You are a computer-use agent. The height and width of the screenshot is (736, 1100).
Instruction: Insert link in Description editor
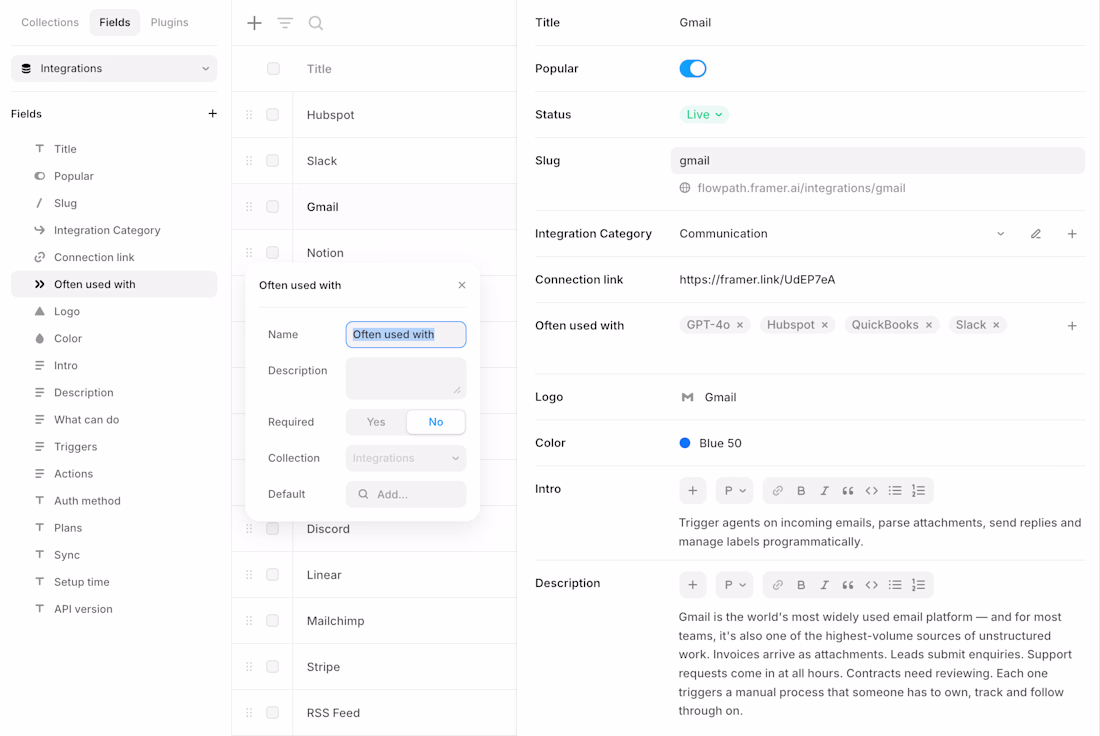point(777,584)
